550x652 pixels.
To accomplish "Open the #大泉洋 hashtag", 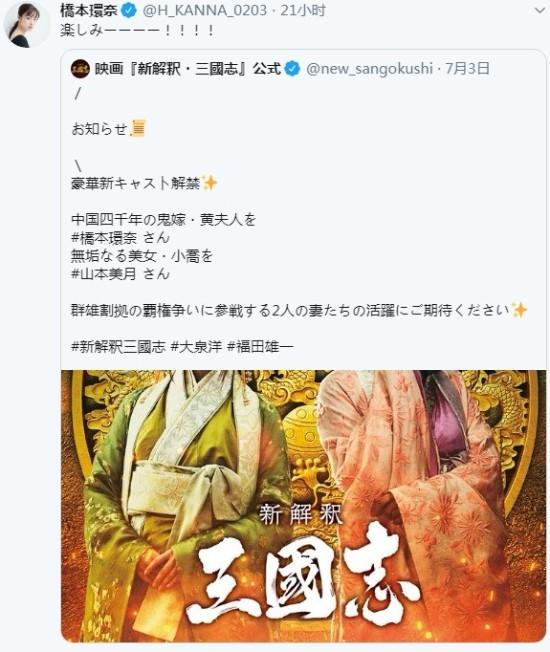I will (197, 347).
